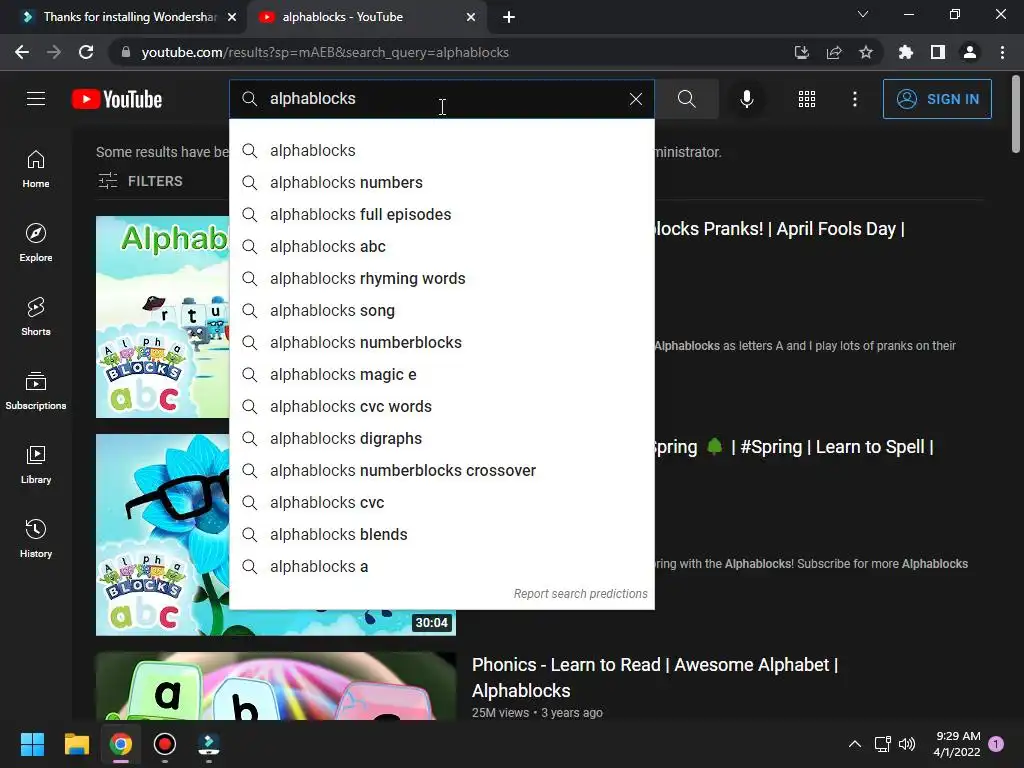Install app icon in address bar
The width and height of the screenshot is (1024, 768).
click(x=801, y=52)
